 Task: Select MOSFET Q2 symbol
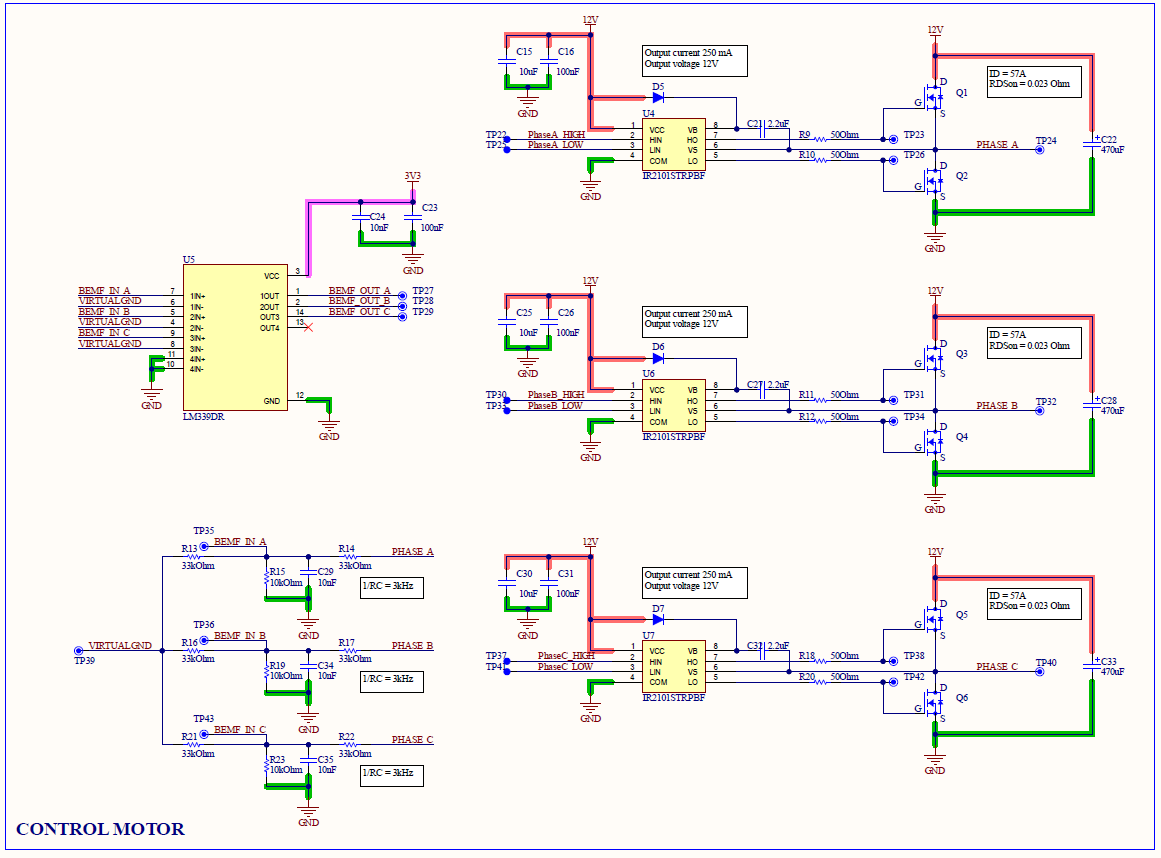tap(933, 180)
